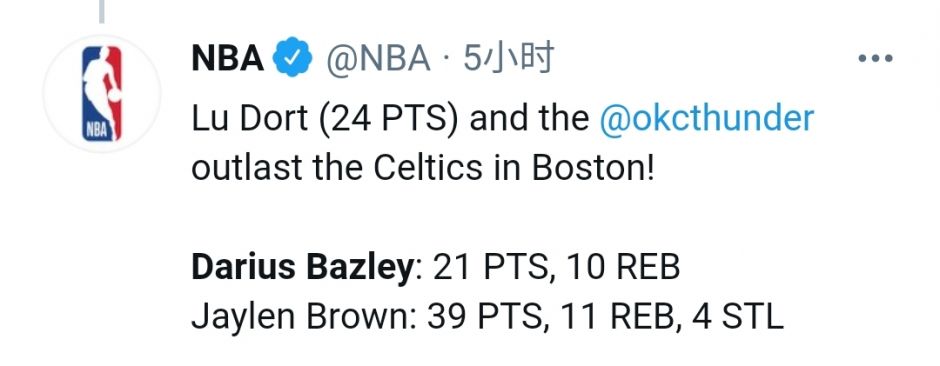Viewport: 940px width, 366px height.
Task: Click the "4 STL" stat text
Action: pyautogui.click(x=737, y=317)
